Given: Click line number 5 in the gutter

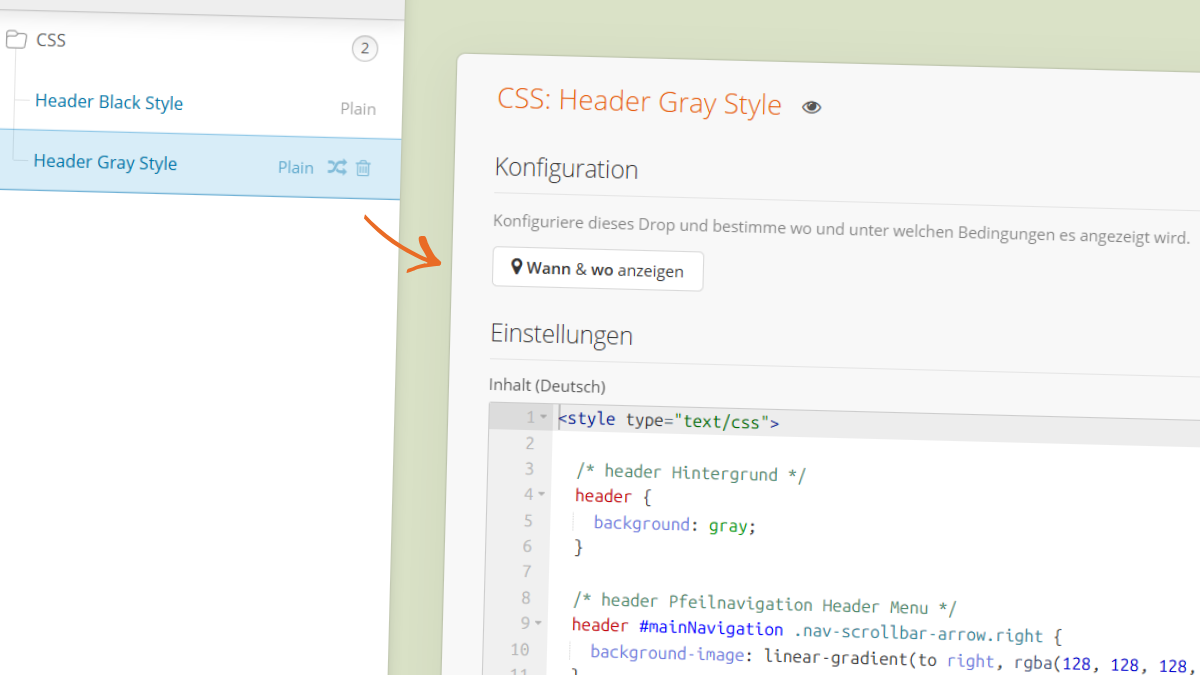Looking at the screenshot, I should point(527,520).
